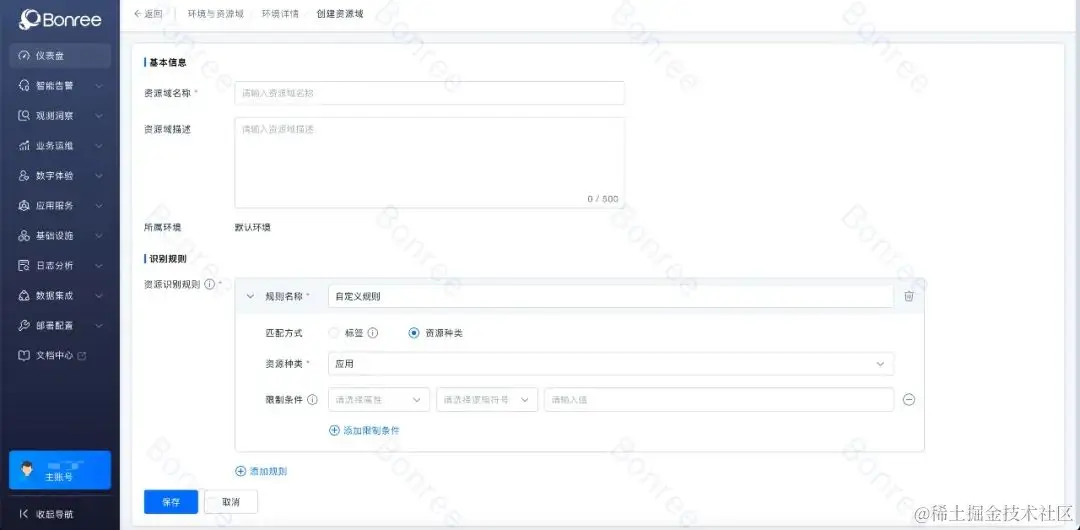Click the 收起导航 text
This screenshot has height=530, width=1080.
54,513
